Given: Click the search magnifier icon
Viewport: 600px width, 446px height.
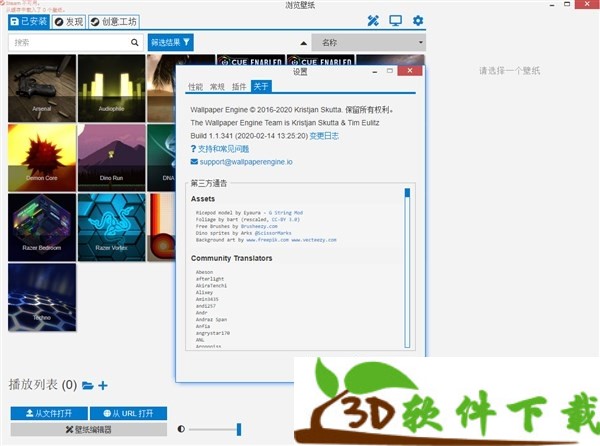Looking at the screenshot, I should pyautogui.click(x=135, y=42).
